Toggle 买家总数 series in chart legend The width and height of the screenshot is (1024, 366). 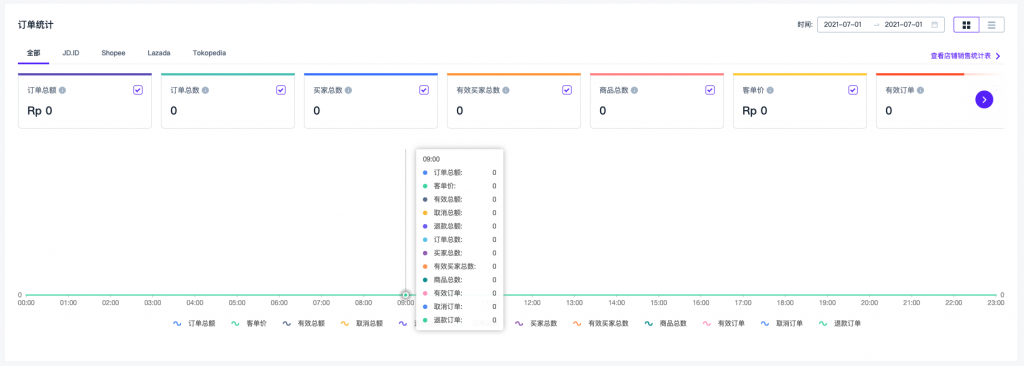pos(536,324)
